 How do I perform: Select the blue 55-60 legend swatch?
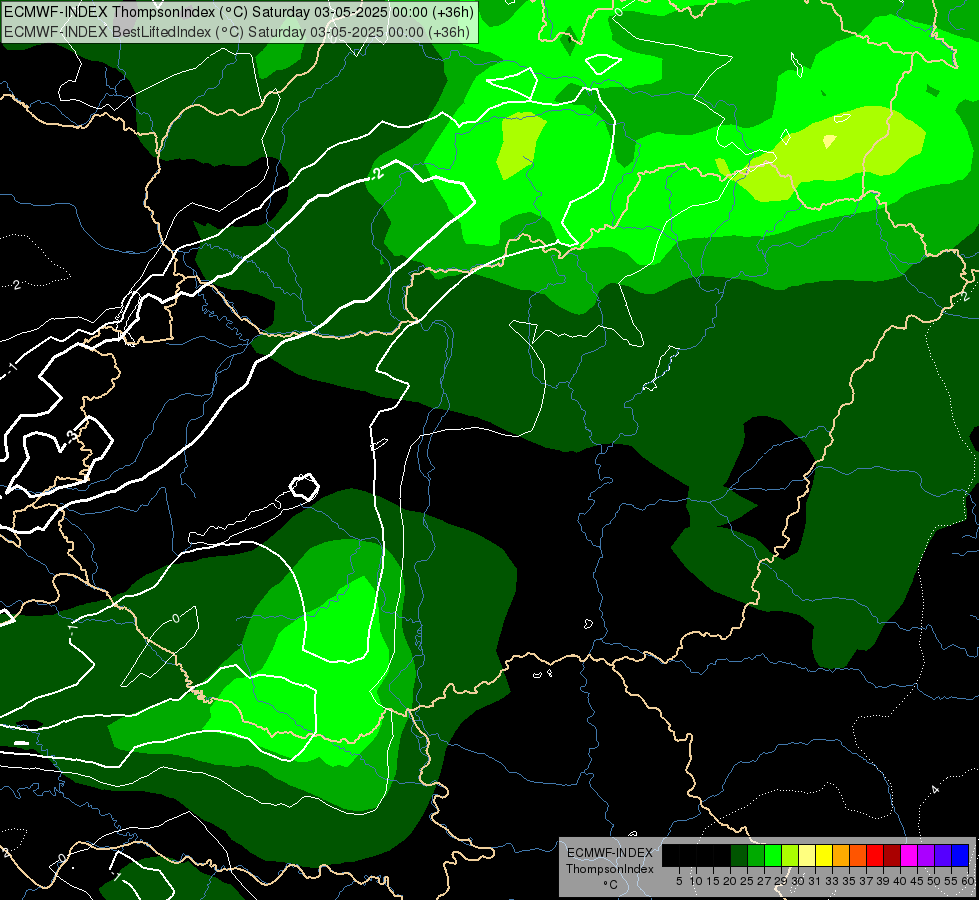click(960, 855)
